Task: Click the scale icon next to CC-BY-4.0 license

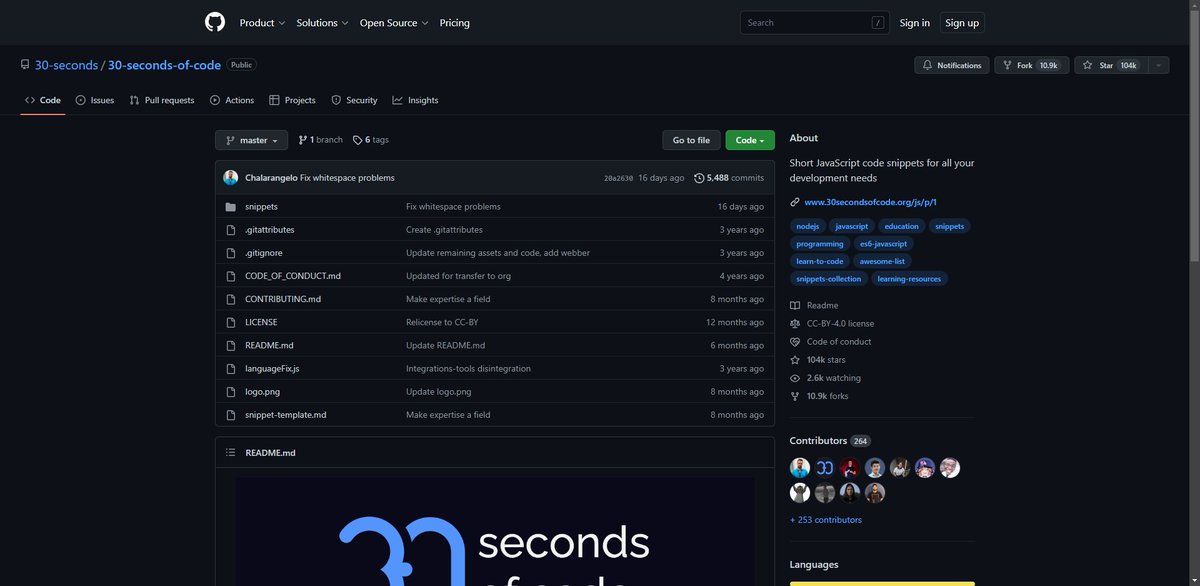Action: pyautogui.click(x=794, y=323)
